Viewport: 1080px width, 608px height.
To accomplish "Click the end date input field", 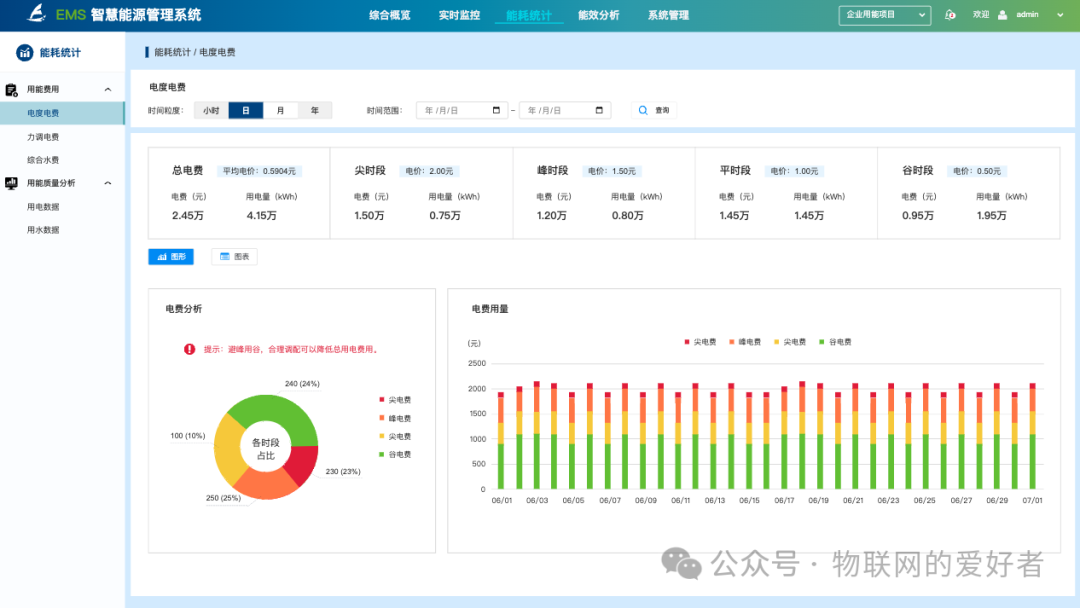I will pos(565,110).
